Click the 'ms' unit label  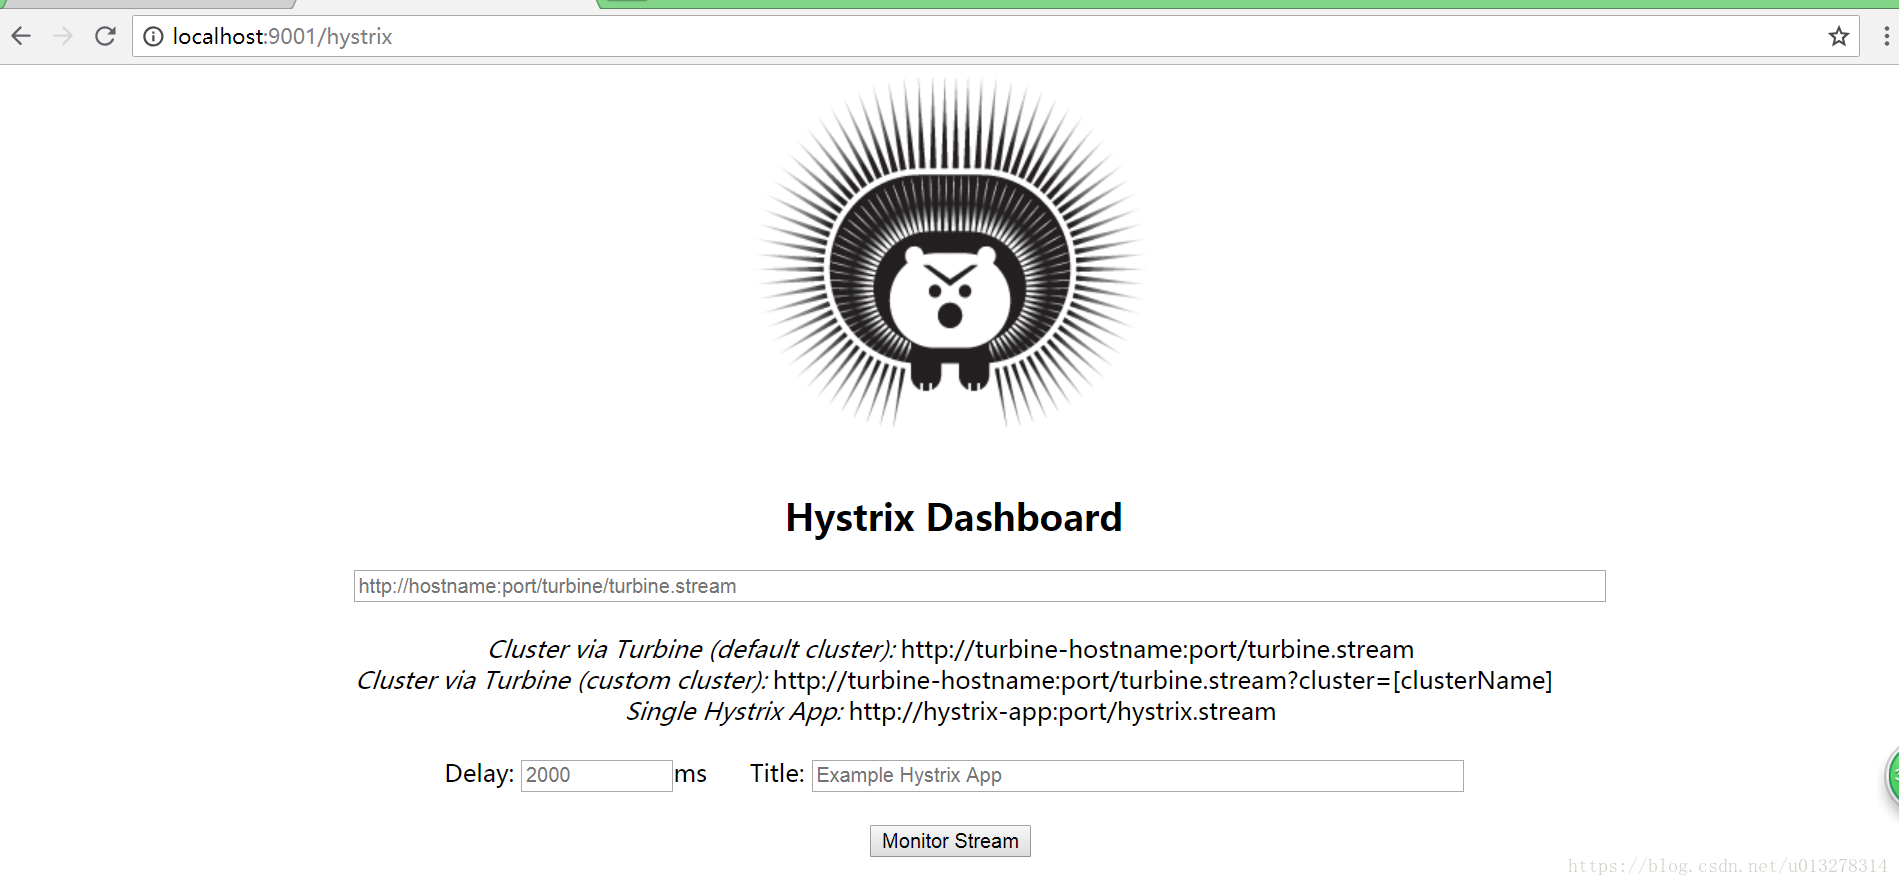690,774
